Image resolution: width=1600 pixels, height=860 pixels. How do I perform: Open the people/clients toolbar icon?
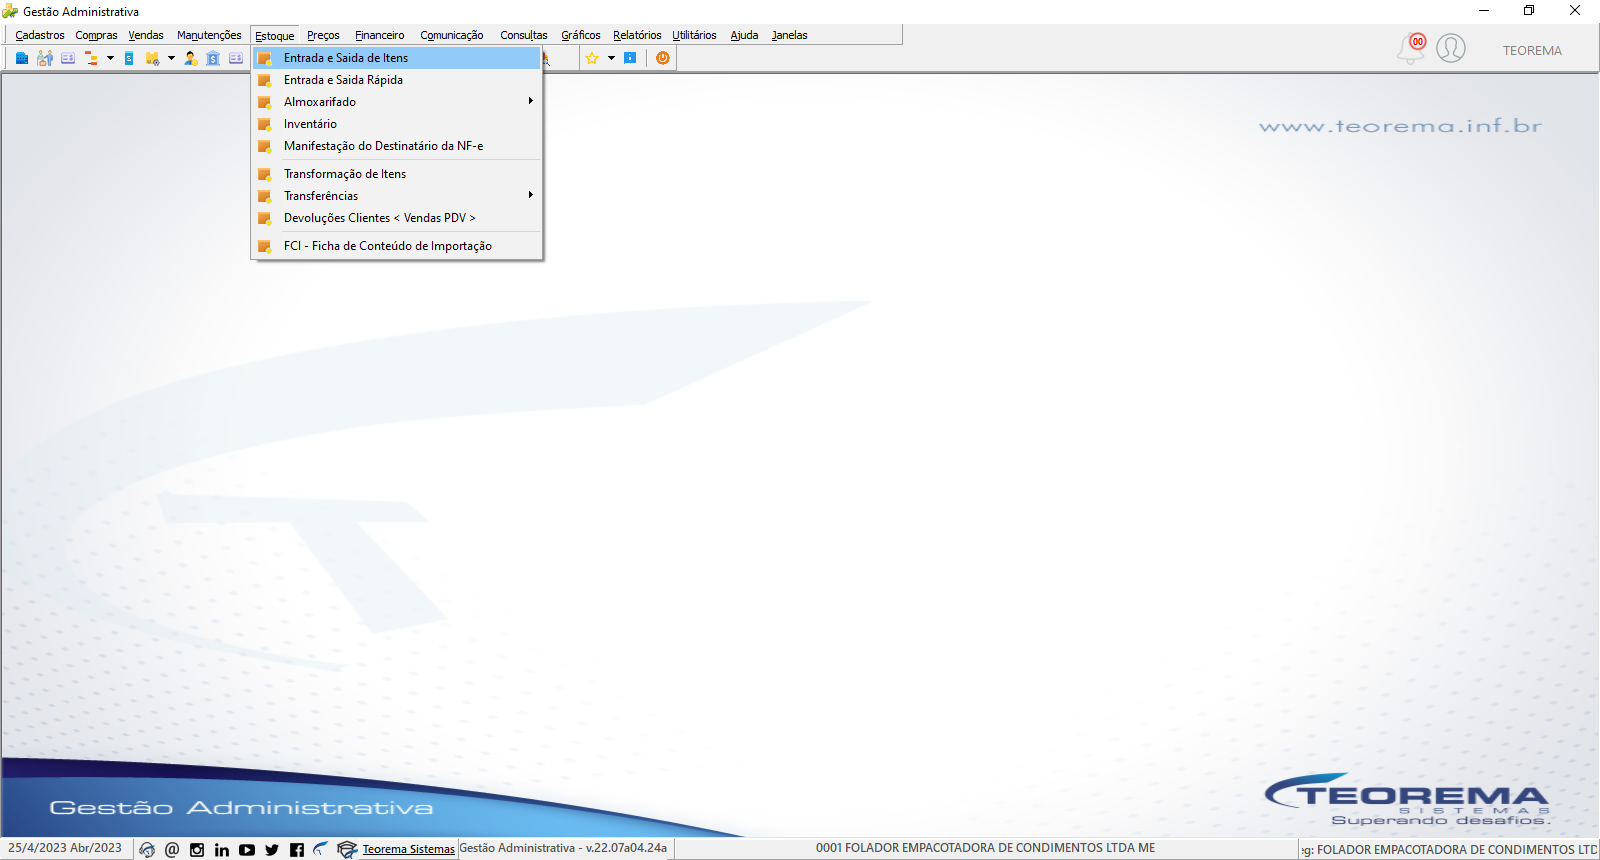point(45,58)
